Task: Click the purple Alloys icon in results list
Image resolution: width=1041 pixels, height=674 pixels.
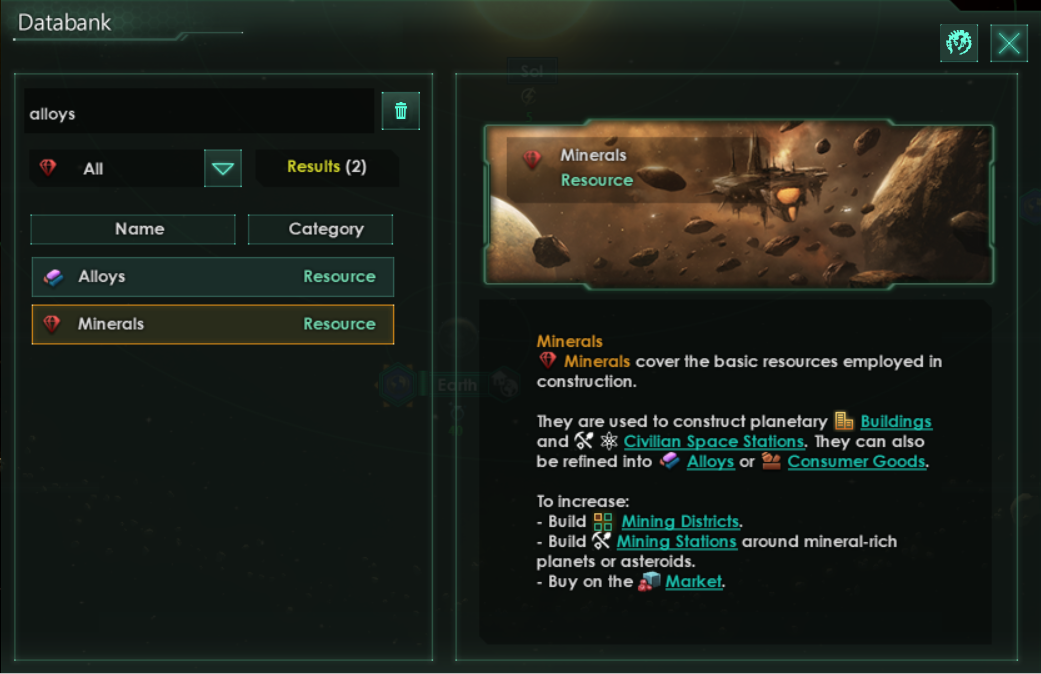Action: (54, 278)
